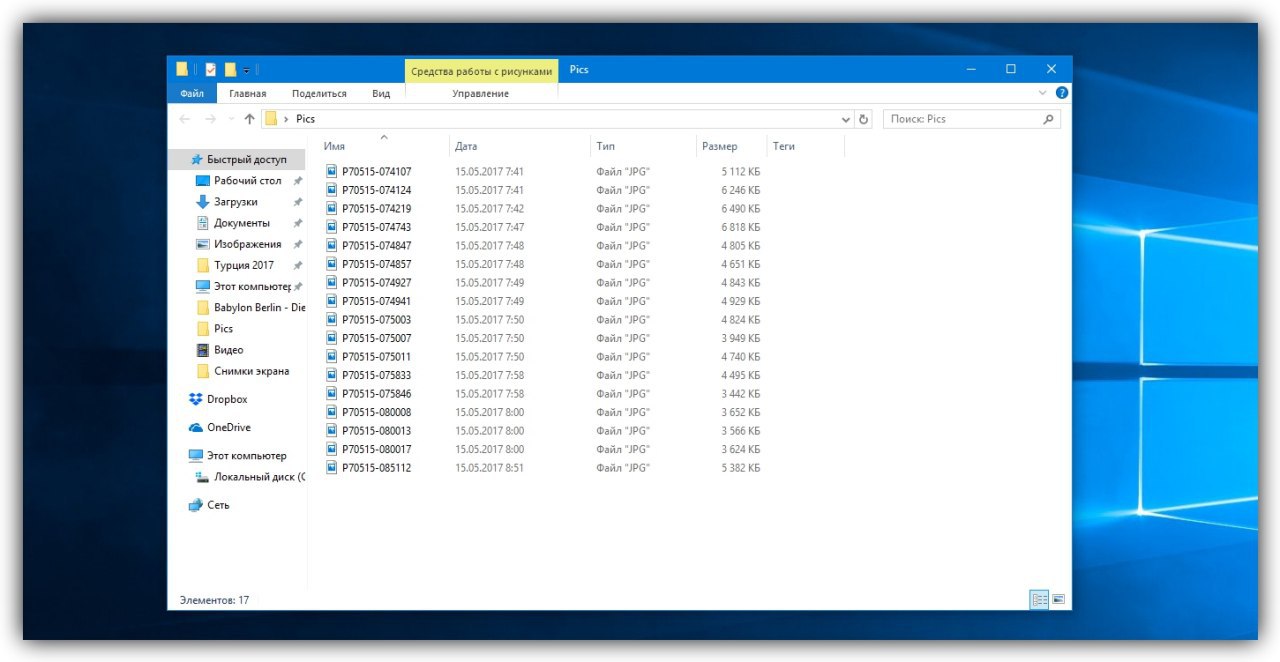Select file P70515-085112
Viewport: 1280px width, 662px height.
376,468
